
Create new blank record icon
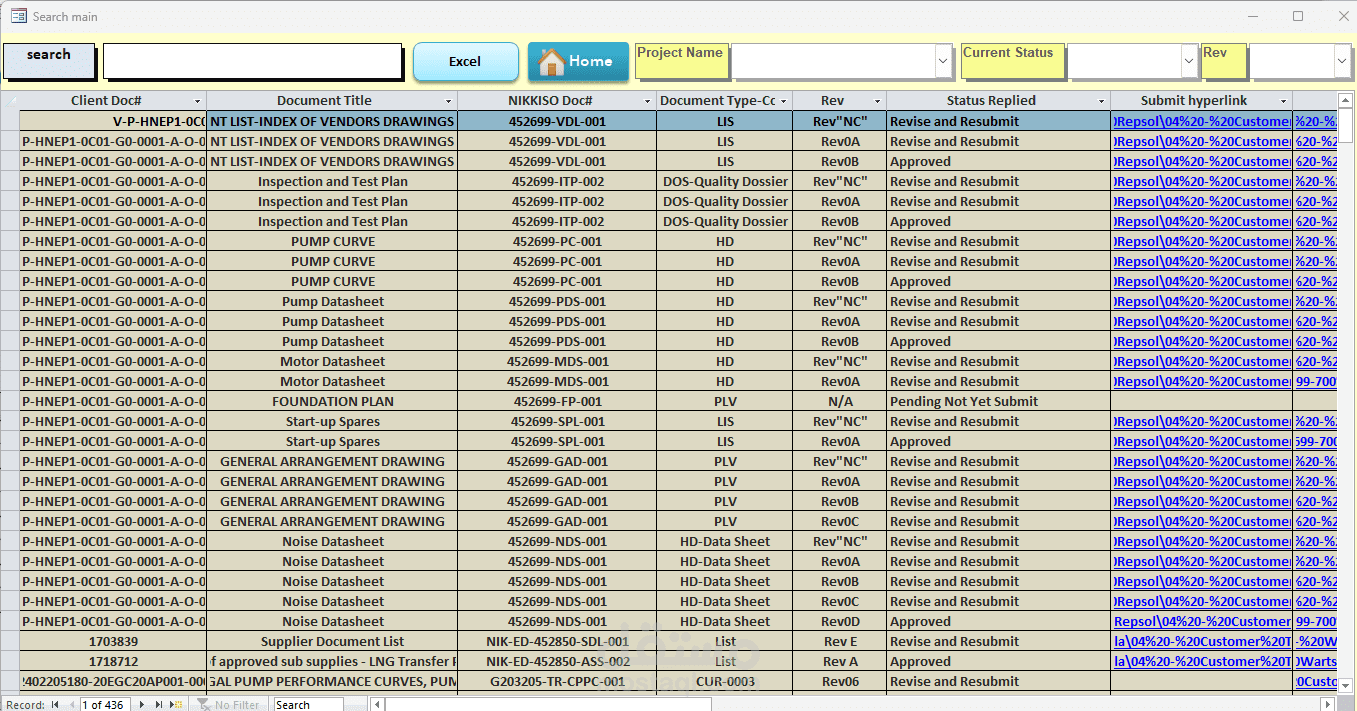click(x=176, y=705)
